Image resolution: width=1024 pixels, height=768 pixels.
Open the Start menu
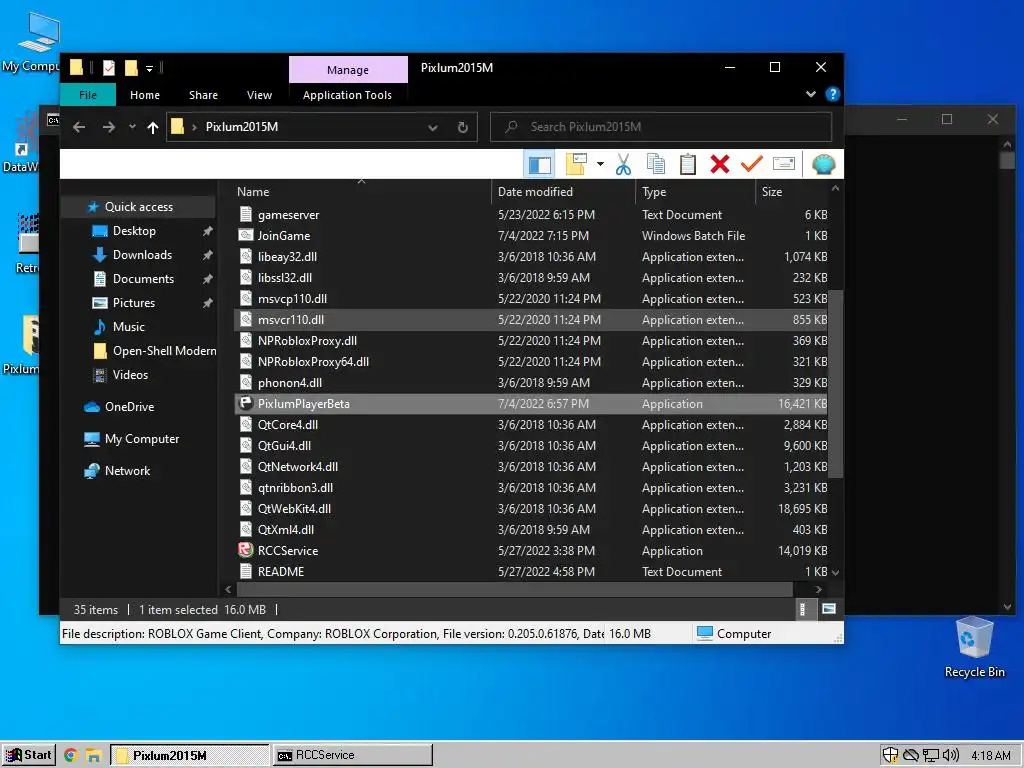(x=29, y=755)
